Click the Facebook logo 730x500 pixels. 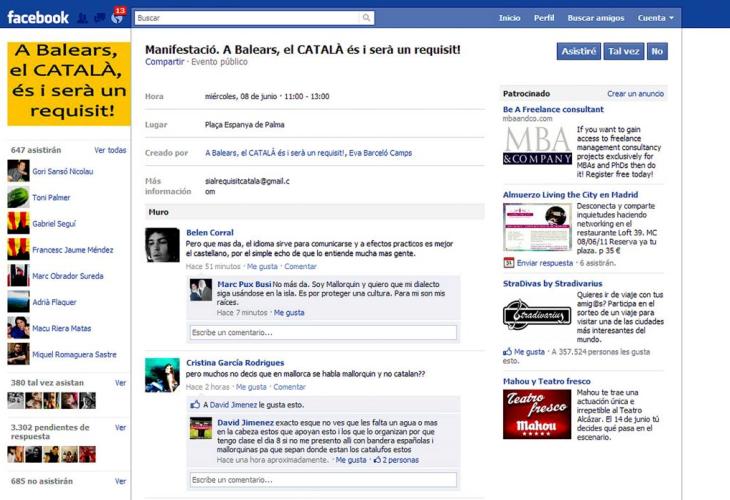38,18
